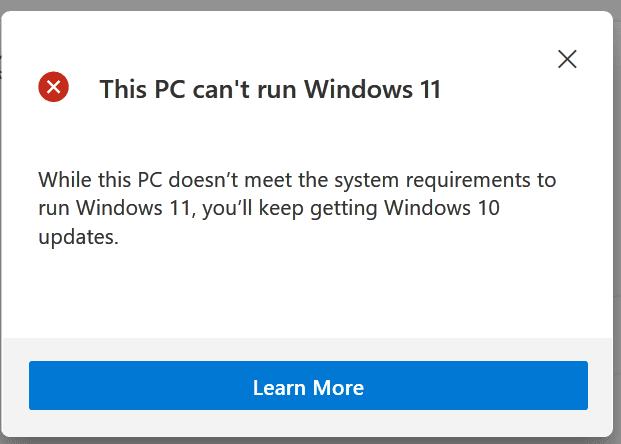This screenshot has height=444, width=621.
Task: Click the gray footer strip above Learn More
Action: coord(308,348)
